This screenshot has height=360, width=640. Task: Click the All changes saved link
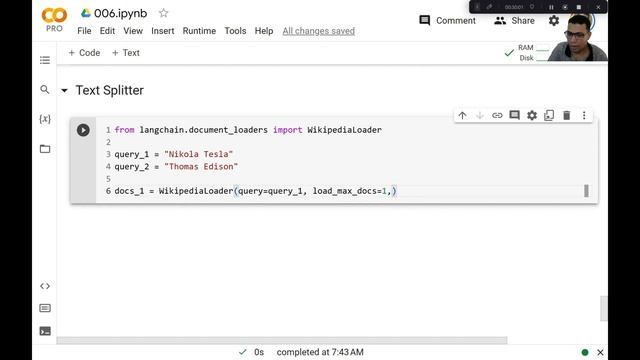click(x=318, y=31)
